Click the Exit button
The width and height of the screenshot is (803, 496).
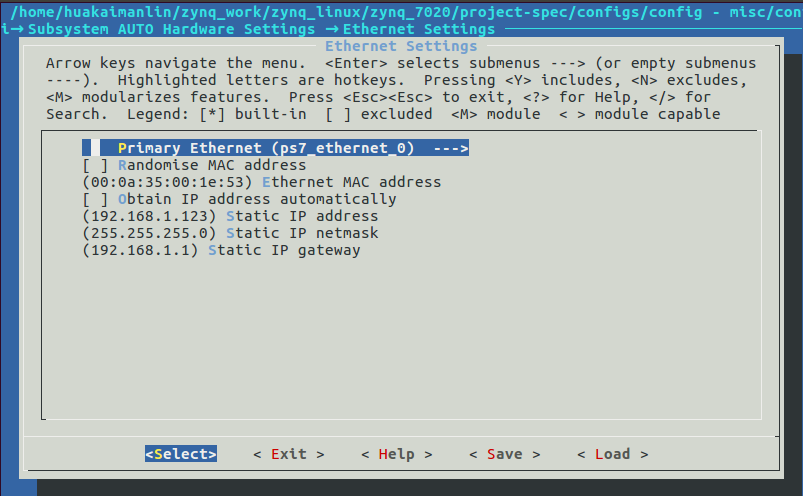click(x=289, y=454)
